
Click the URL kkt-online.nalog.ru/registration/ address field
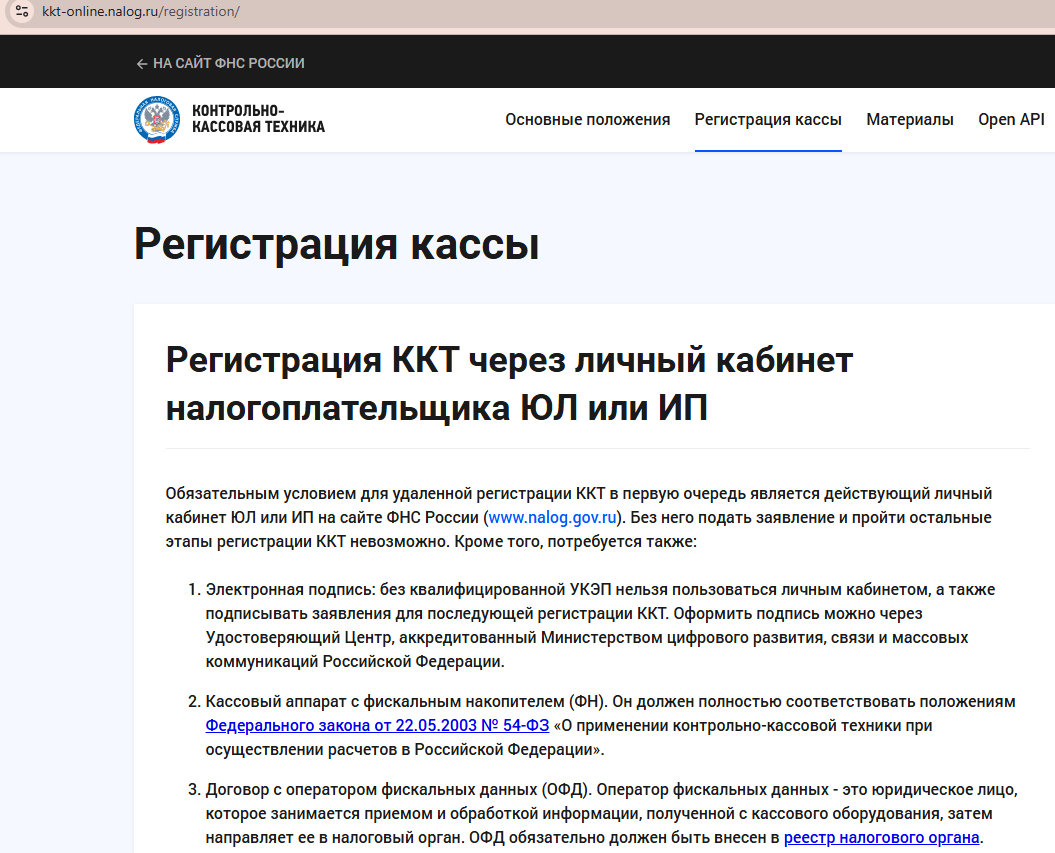(x=141, y=11)
